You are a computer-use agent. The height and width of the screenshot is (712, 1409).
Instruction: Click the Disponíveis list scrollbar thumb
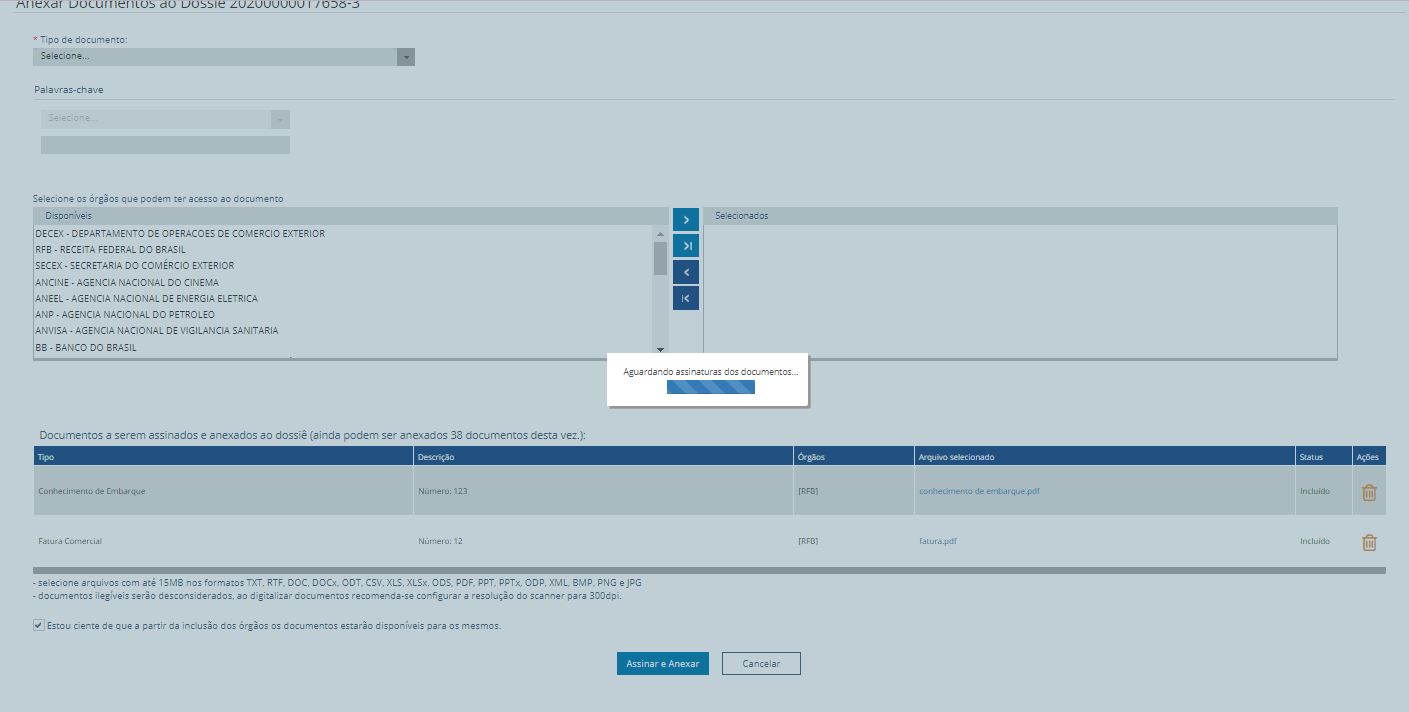(660, 258)
